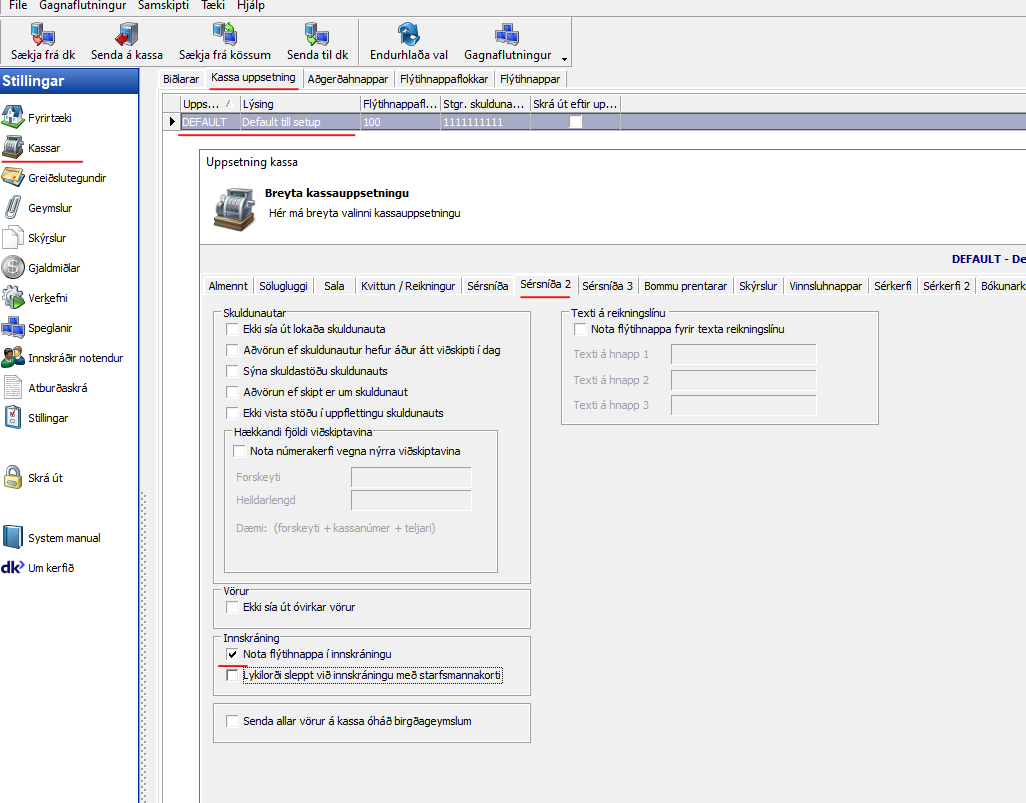Click the Endurhlaða val refresh icon

[408, 35]
